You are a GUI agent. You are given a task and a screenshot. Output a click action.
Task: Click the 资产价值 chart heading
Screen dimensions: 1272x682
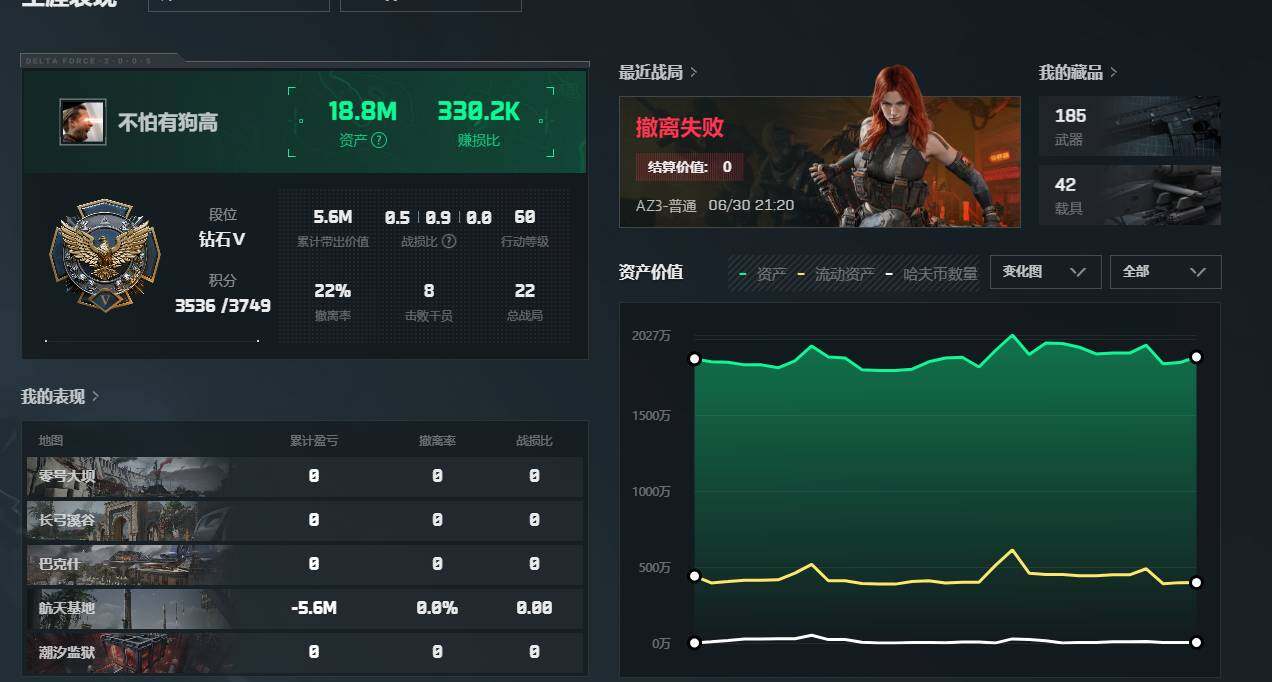tap(651, 272)
